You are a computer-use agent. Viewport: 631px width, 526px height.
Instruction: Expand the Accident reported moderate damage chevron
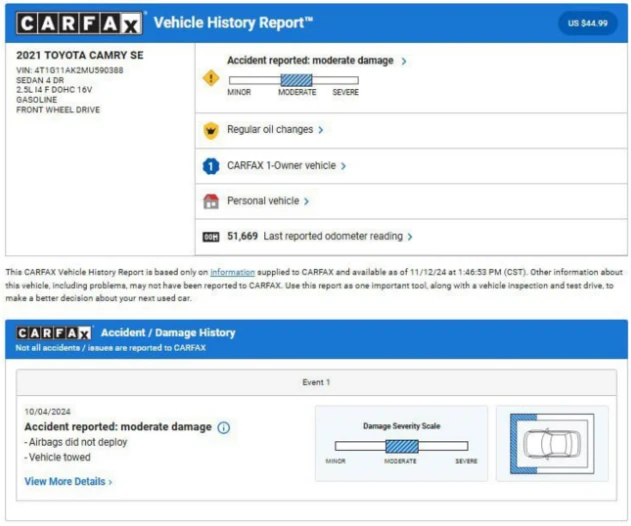(404, 61)
